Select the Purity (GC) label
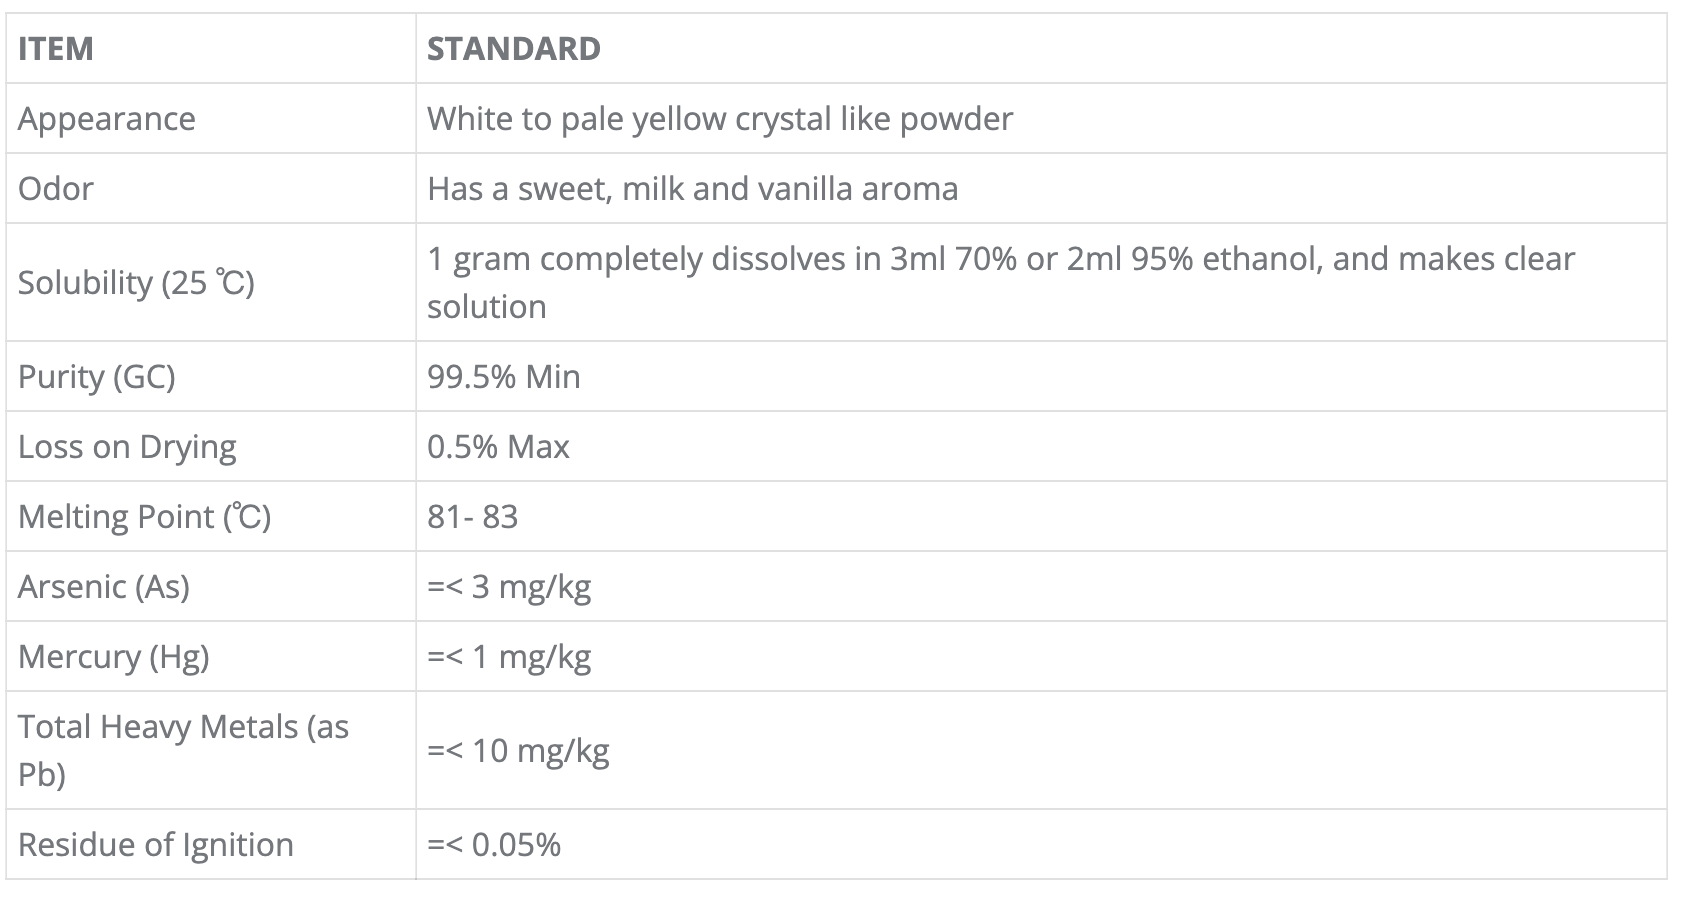Screen dimensions: 1696x900 tap(96, 377)
